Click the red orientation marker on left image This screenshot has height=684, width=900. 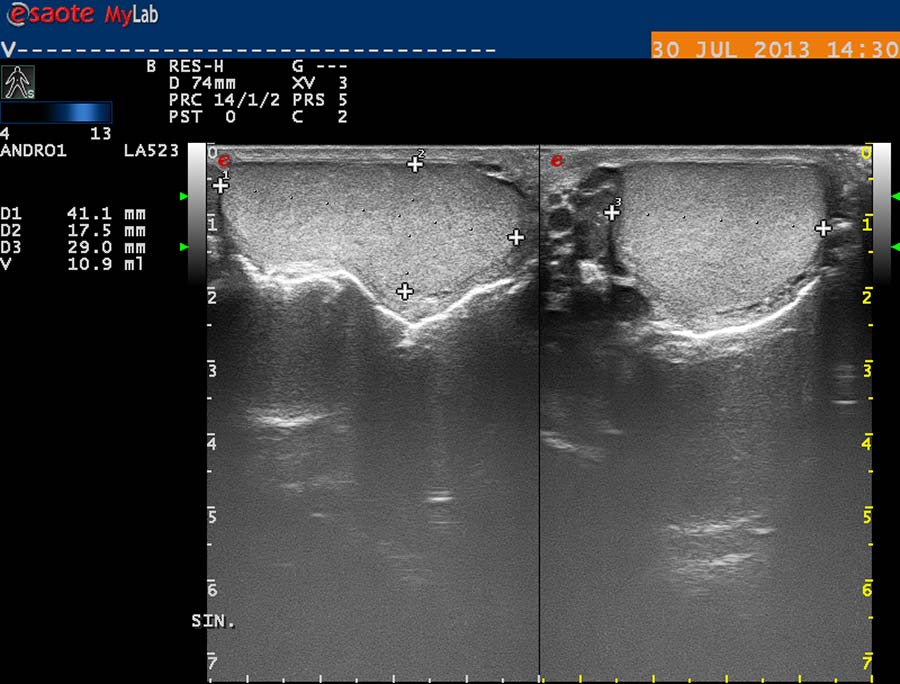(x=224, y=160)
